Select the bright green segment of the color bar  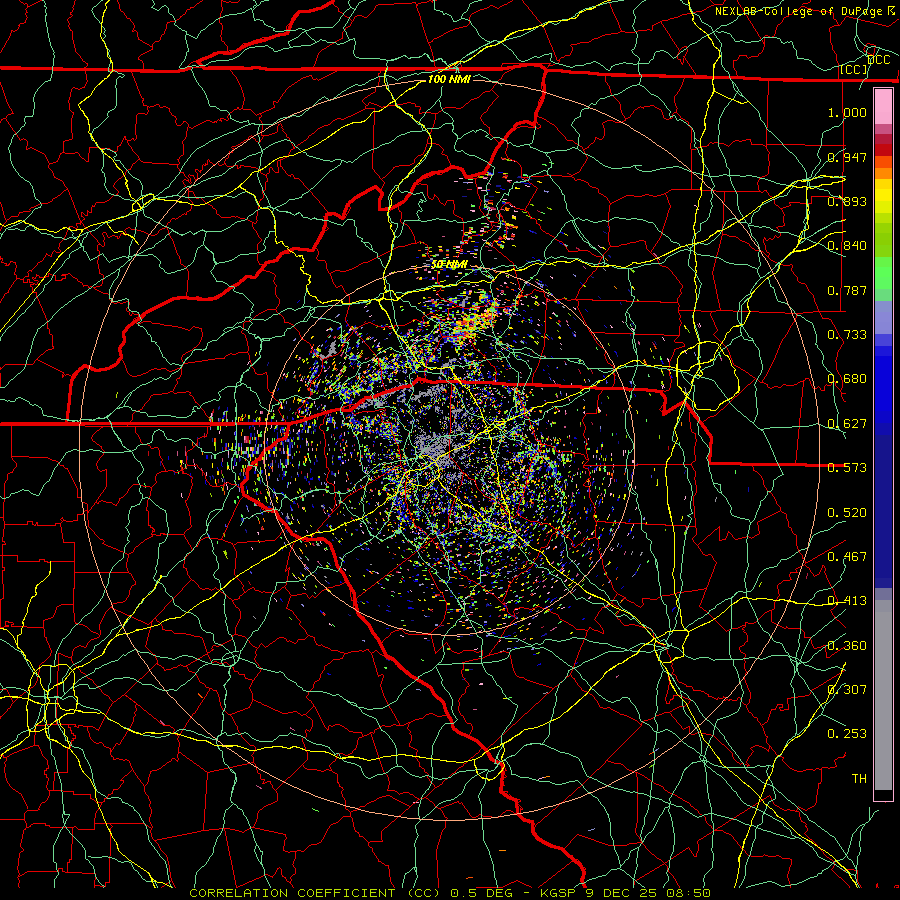(883, 273)
